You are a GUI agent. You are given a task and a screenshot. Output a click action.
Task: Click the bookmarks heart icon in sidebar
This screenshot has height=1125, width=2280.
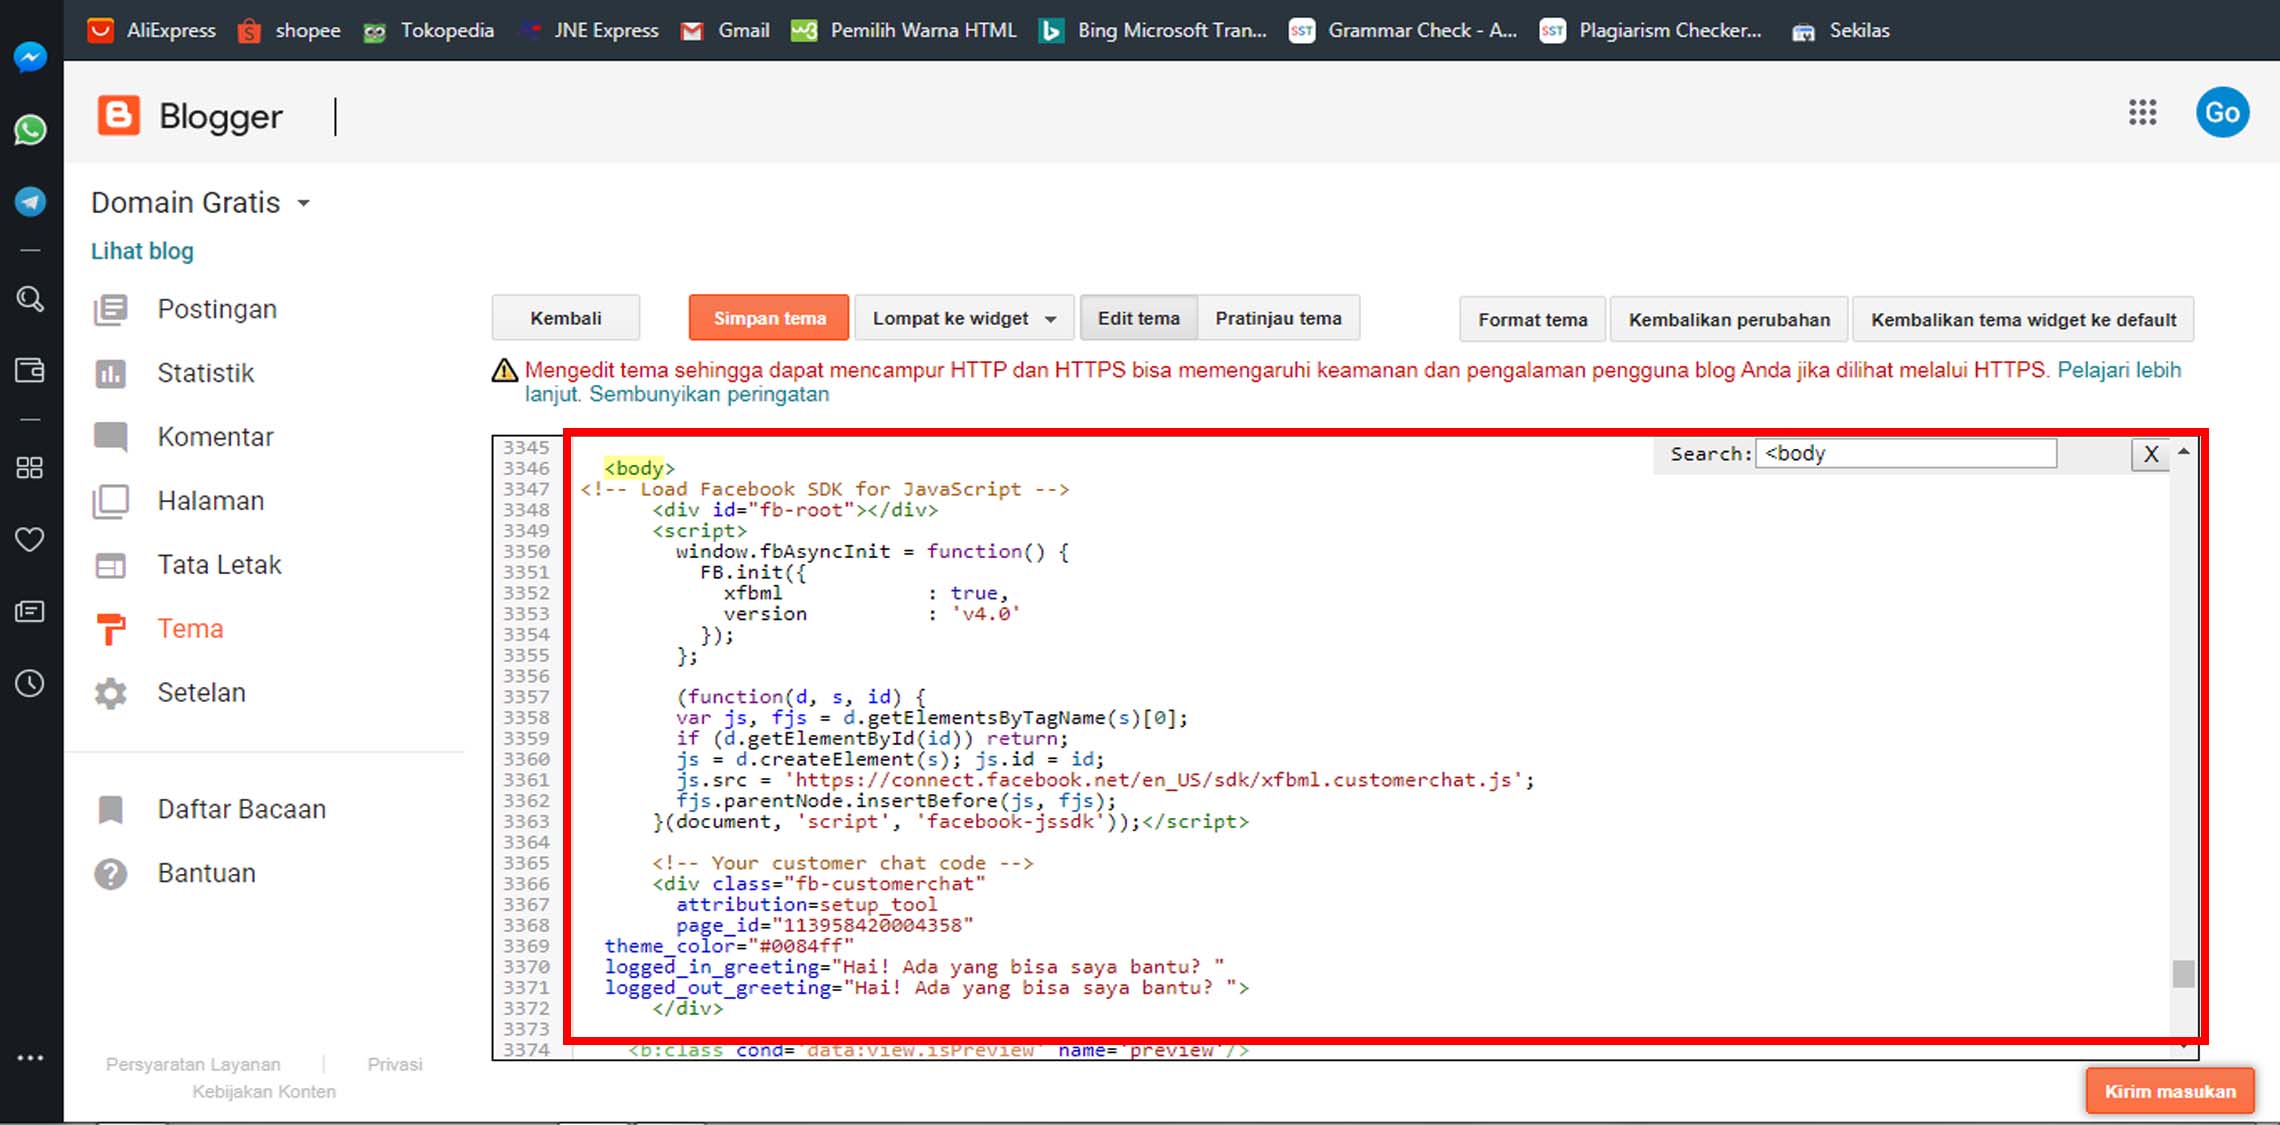point(30,540)
